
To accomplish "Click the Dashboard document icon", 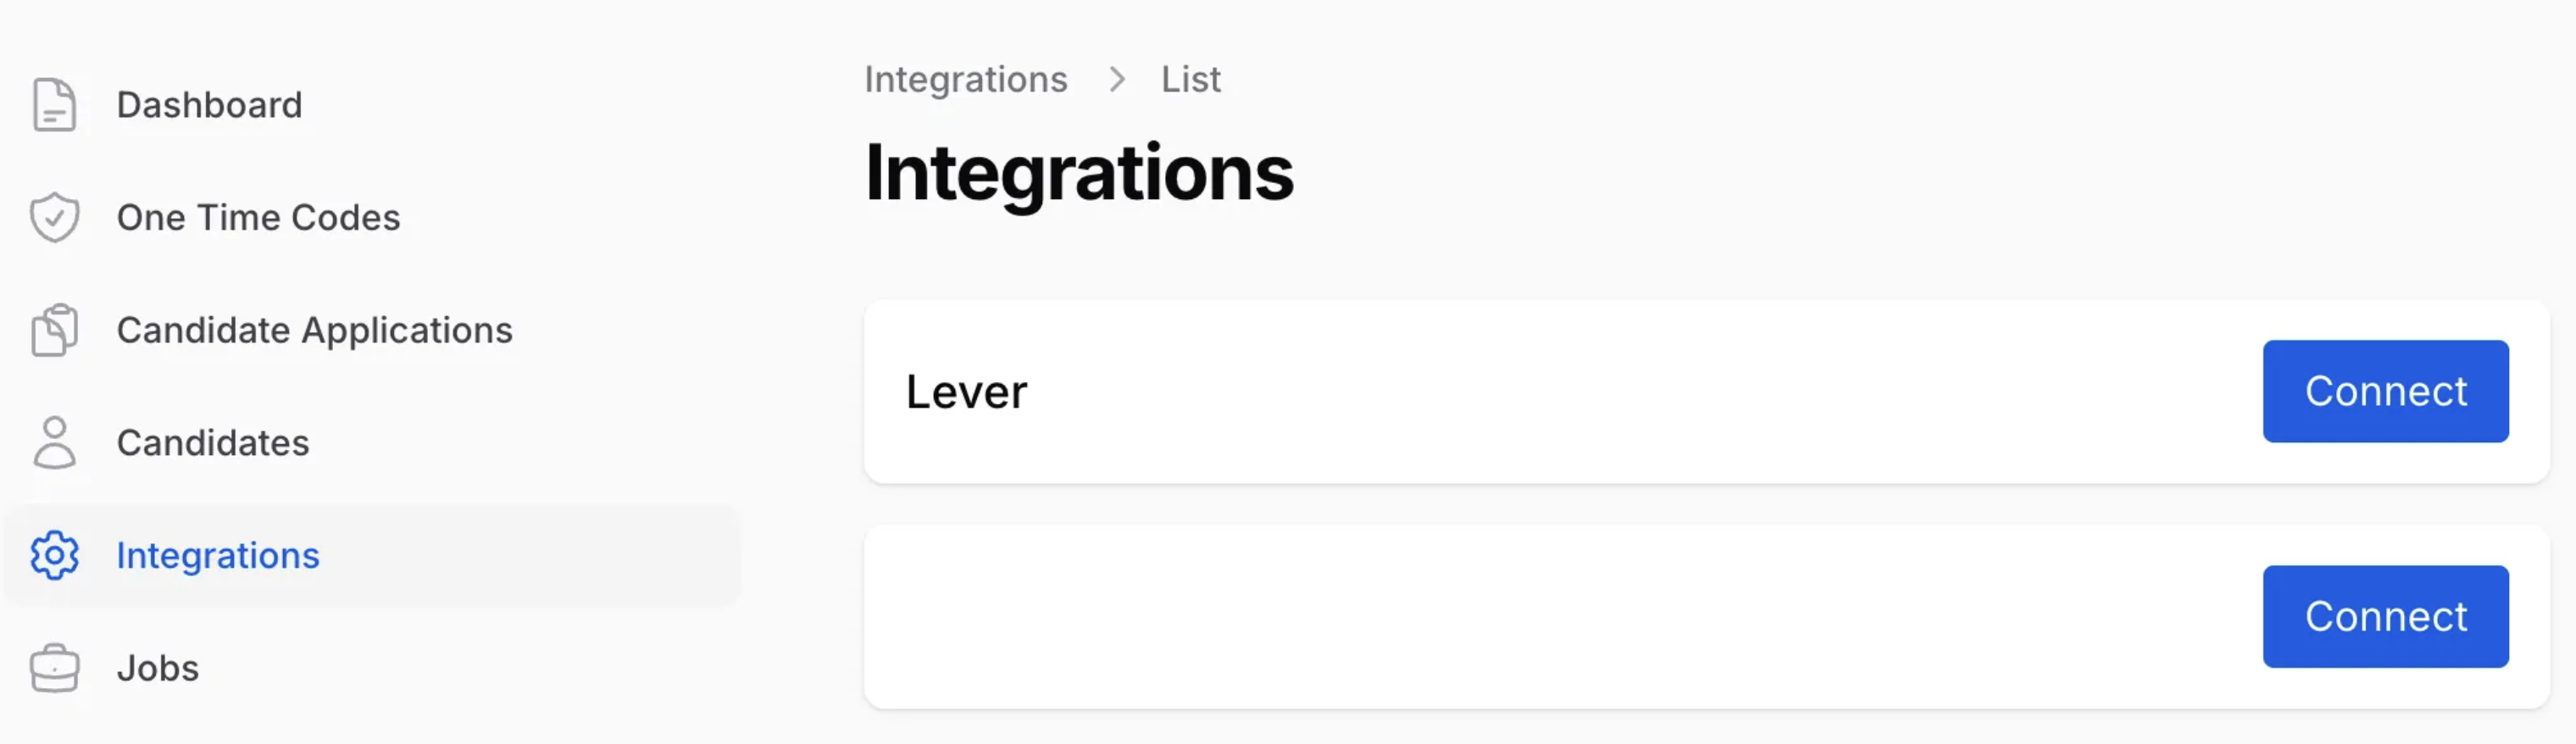I will [54, 105].
